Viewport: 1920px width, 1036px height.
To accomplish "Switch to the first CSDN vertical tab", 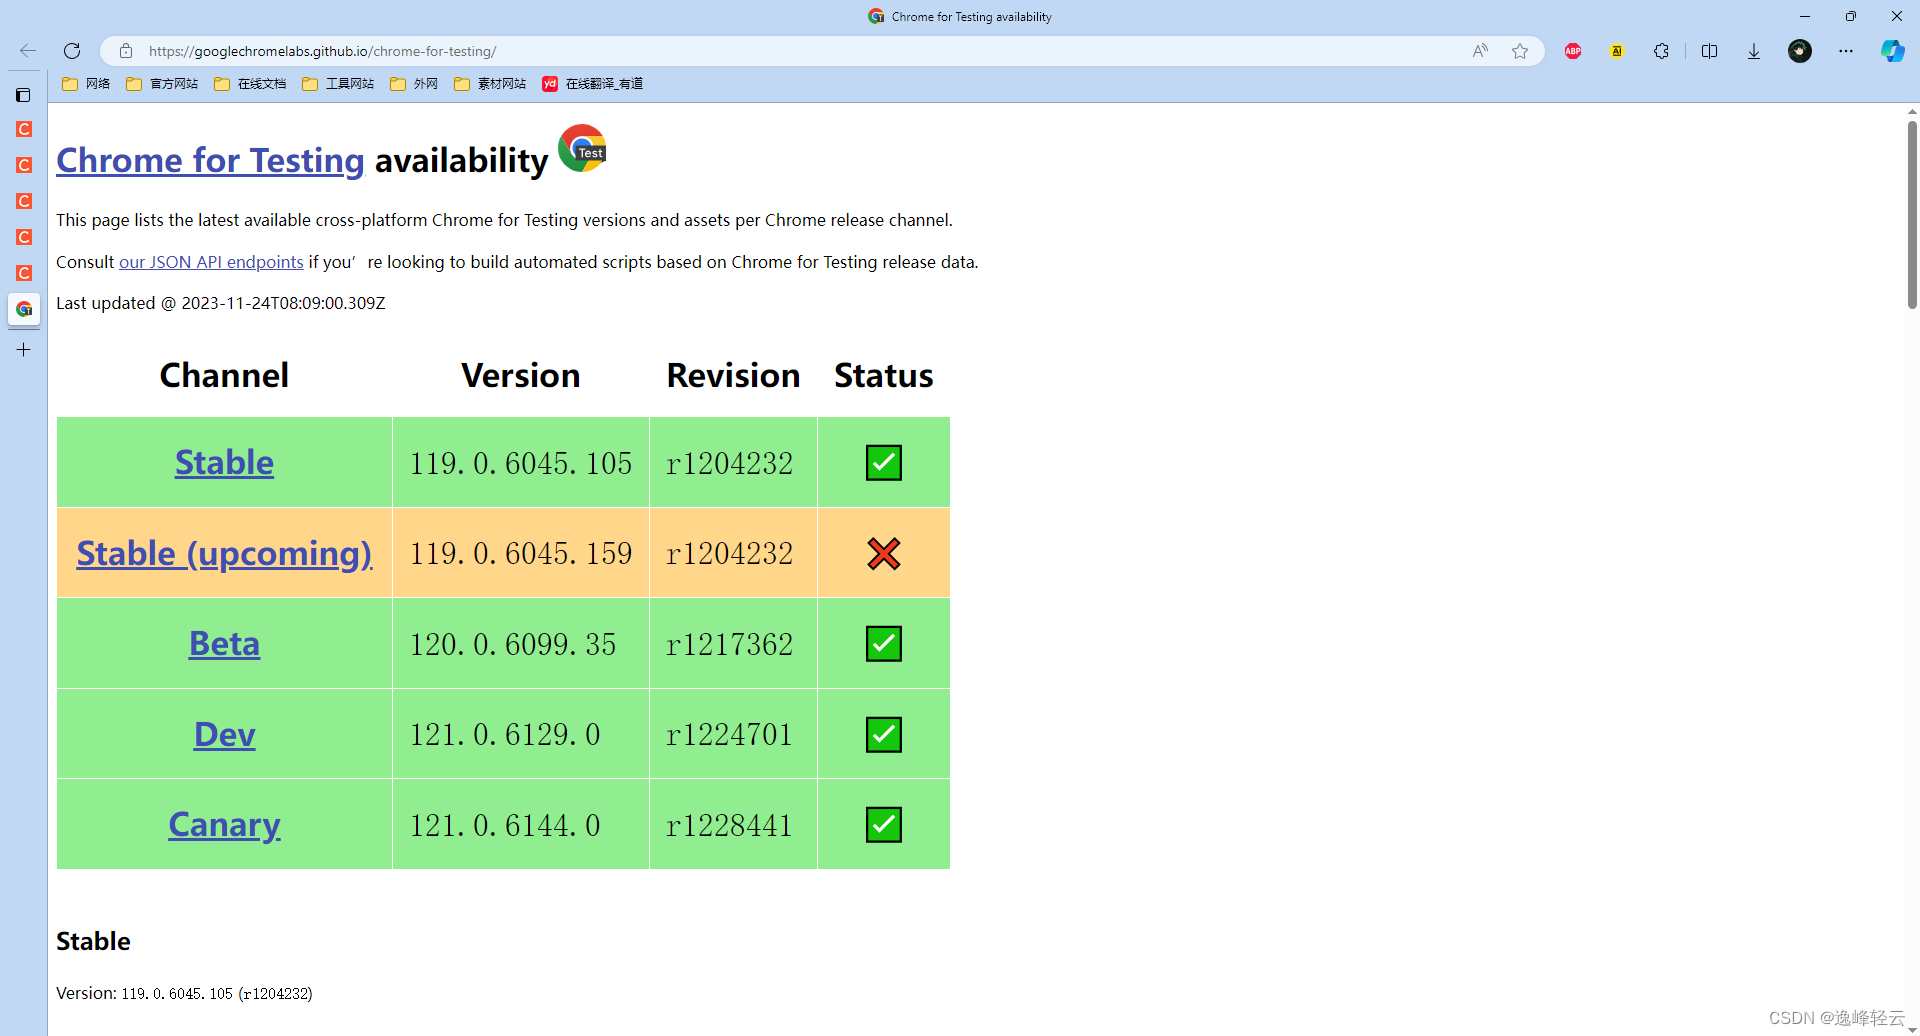I will click(x=24, y=129).
